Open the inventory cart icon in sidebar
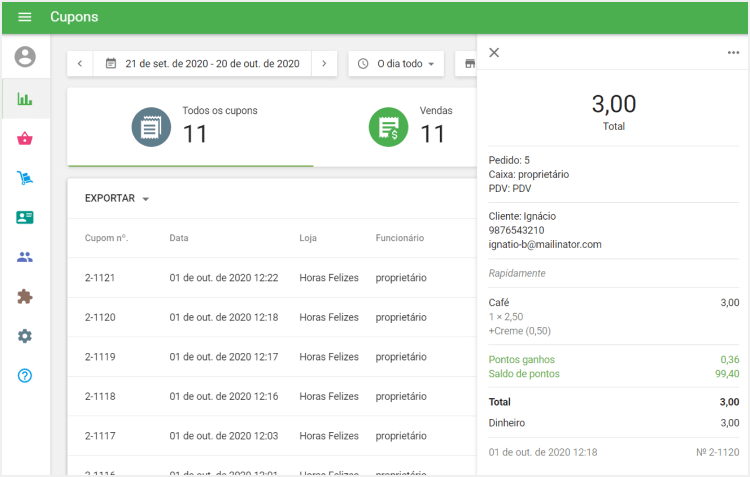Image resolution: width=750 pixels, height=477 pixels. click(25, 178)
